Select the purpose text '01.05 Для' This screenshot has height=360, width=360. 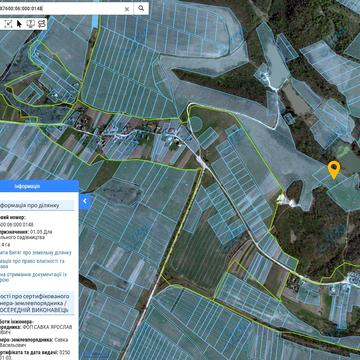pos(42,231)
